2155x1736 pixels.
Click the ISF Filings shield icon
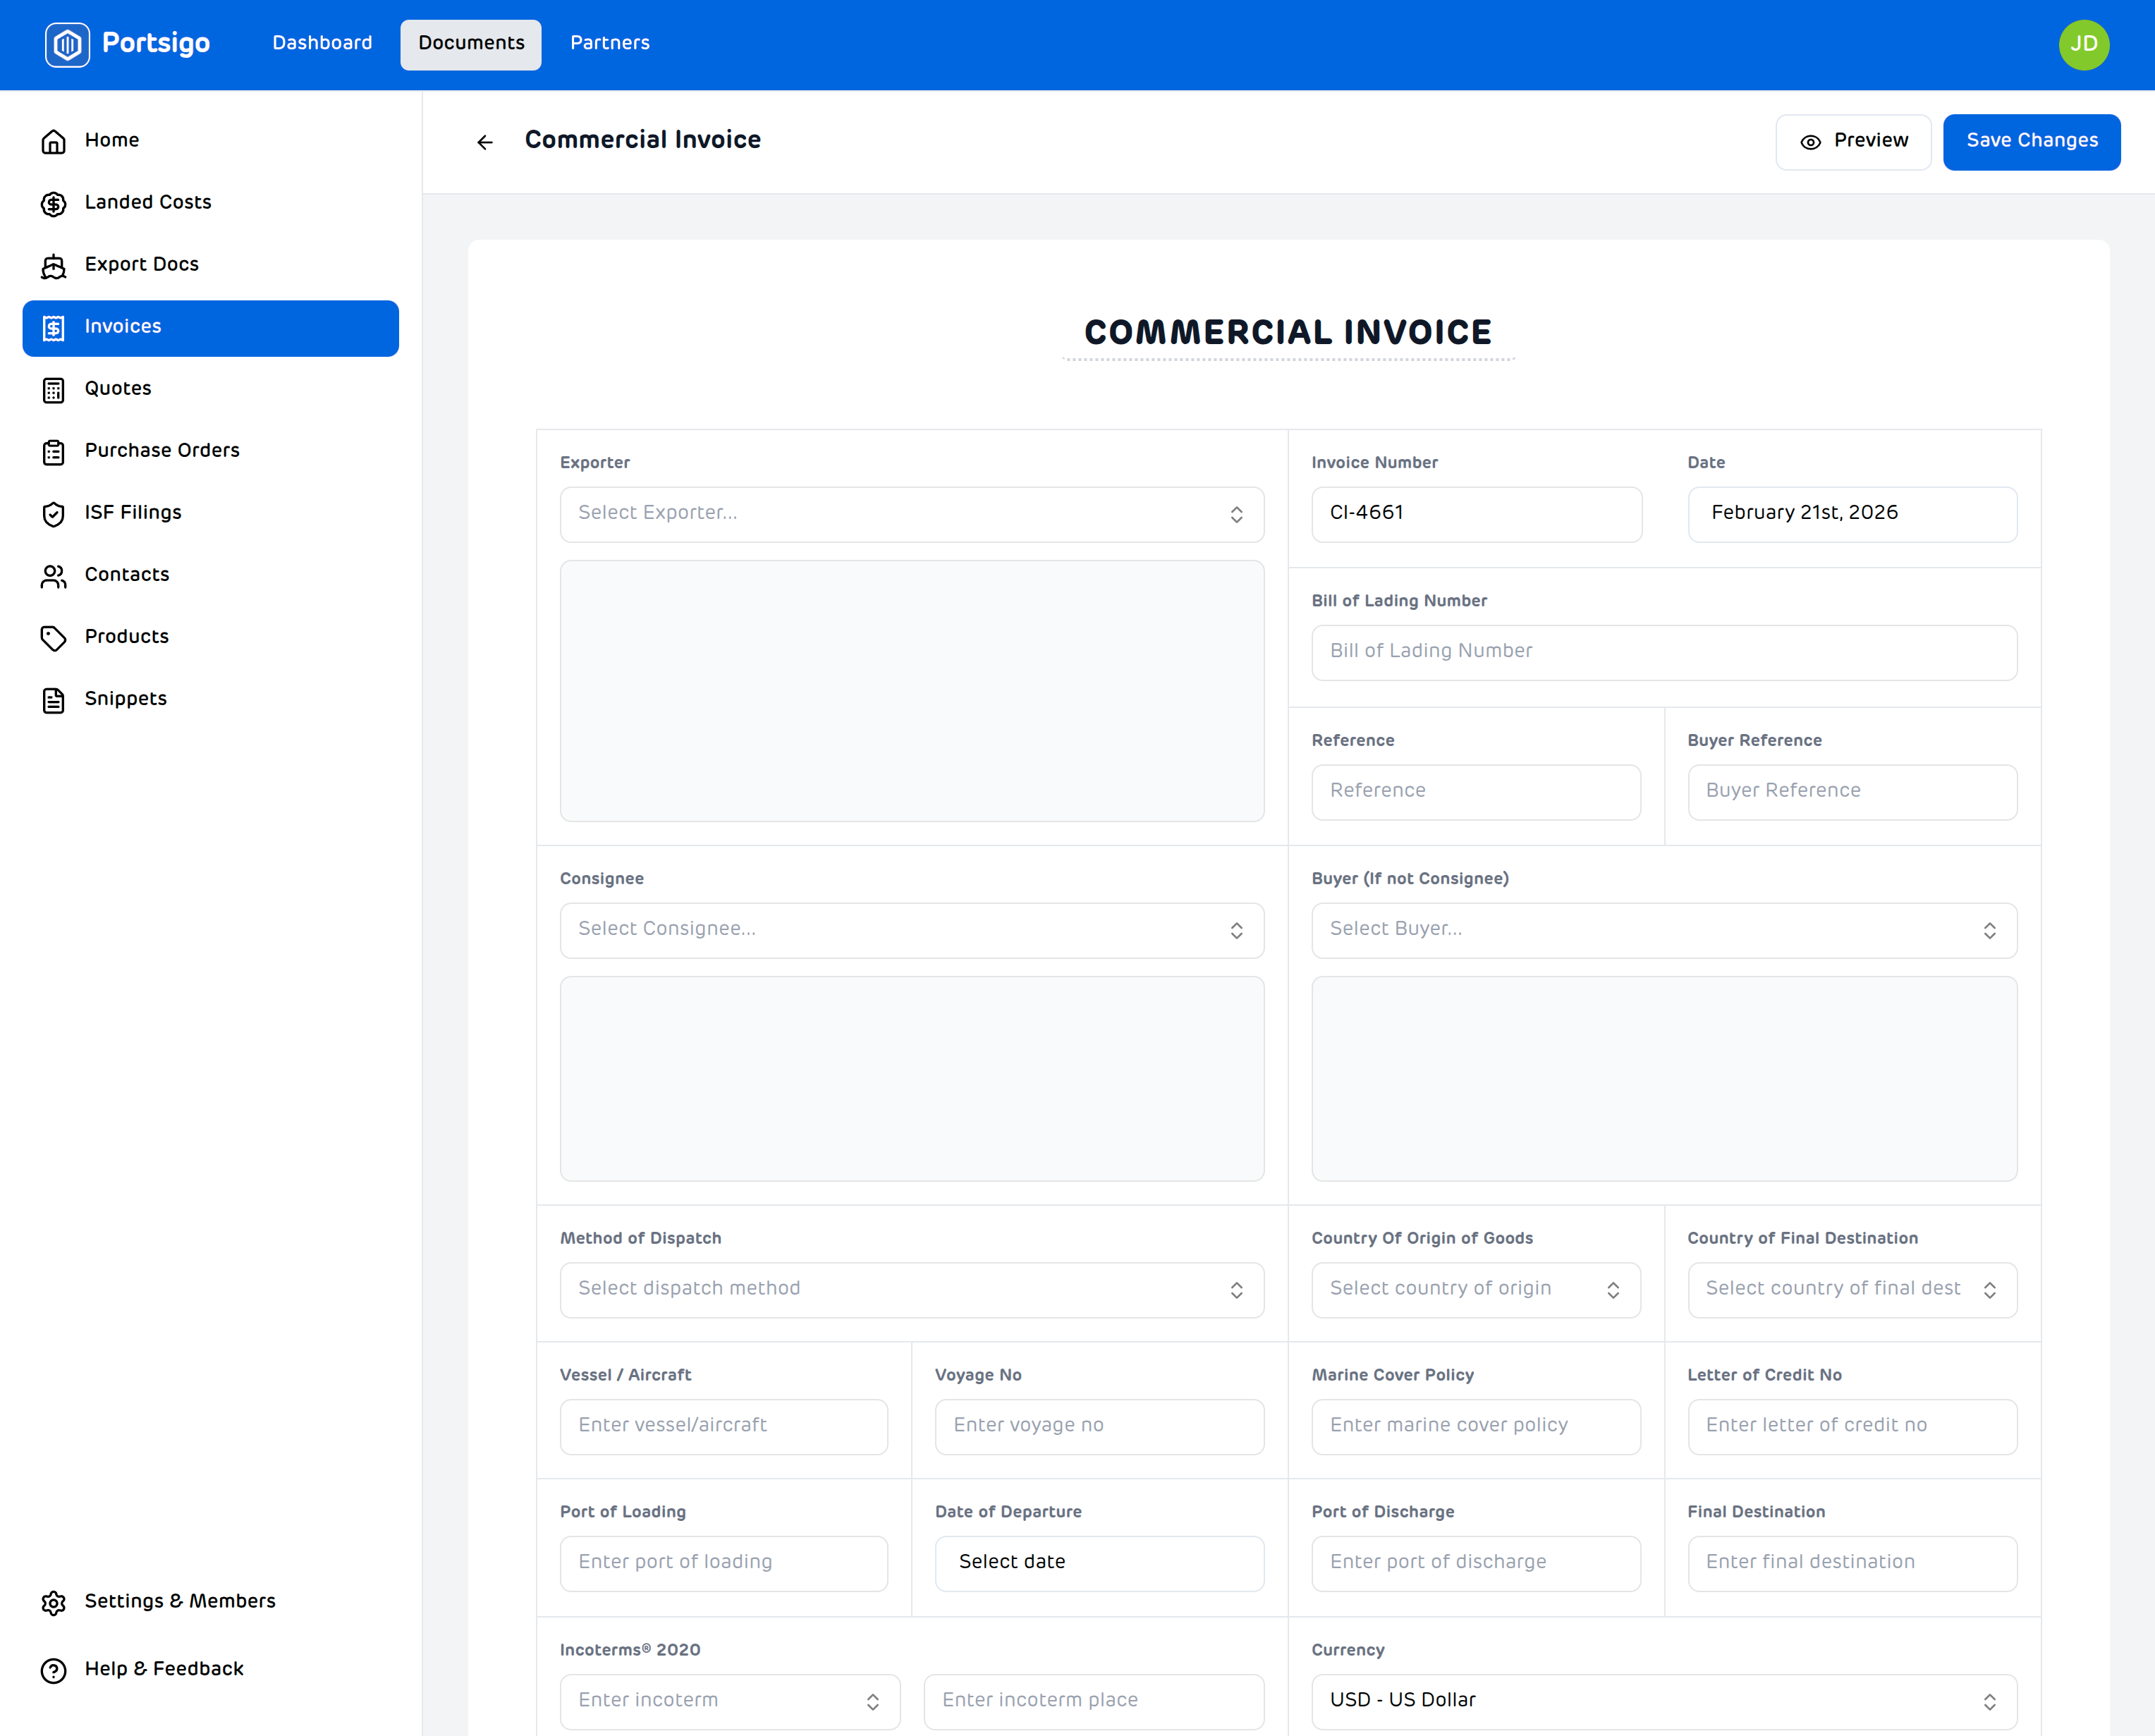(x=54, y=513)
